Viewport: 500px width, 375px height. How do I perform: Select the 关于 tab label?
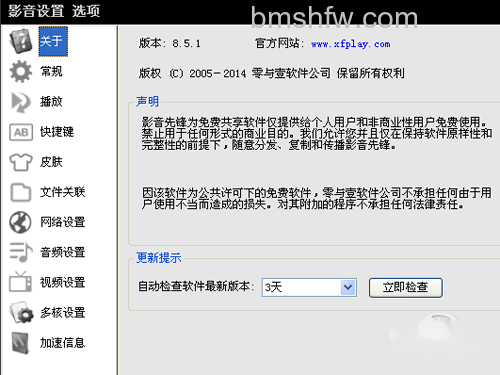[x=53, y=41]
